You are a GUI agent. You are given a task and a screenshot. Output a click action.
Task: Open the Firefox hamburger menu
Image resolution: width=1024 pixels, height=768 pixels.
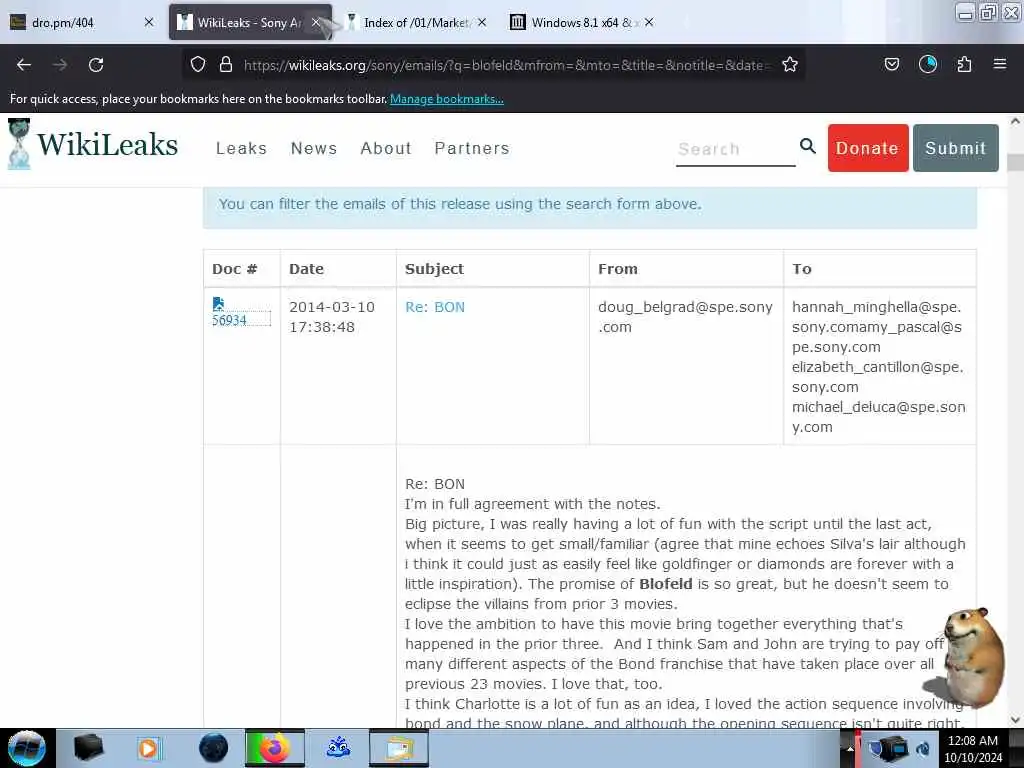[x=1000, y=65]
